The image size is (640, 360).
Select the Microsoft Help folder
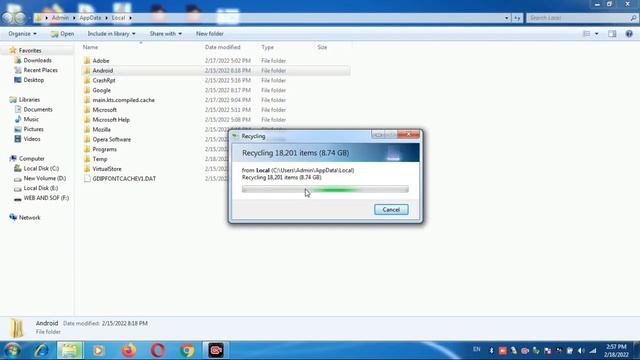[111, 120]
